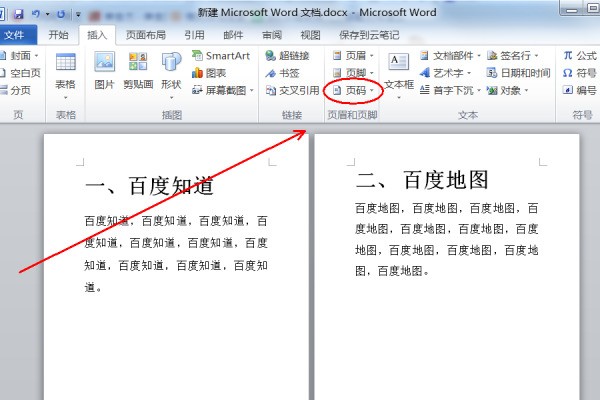Viewport: 600px width, 400px height.
Task: Insert 日期和时间 (Date & Time)
Action: [x=518, y=73]
